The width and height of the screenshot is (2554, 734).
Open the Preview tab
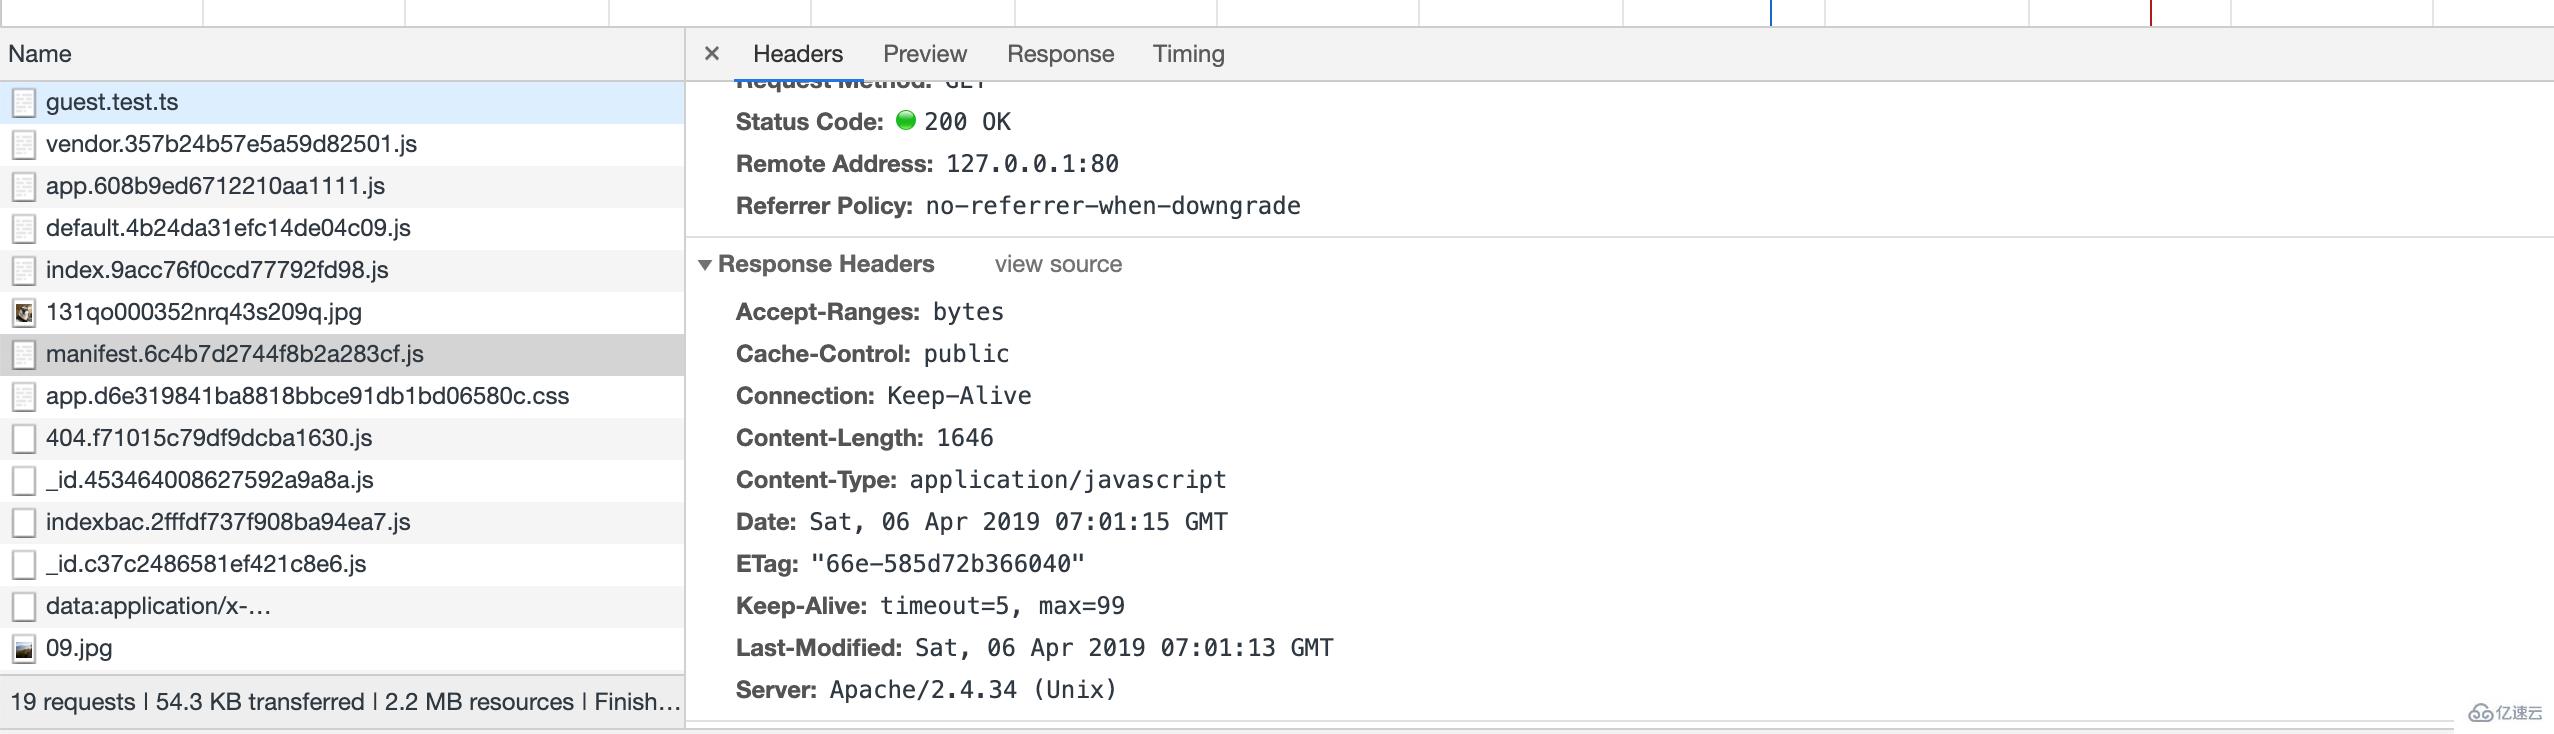click(x=925, y=54)
